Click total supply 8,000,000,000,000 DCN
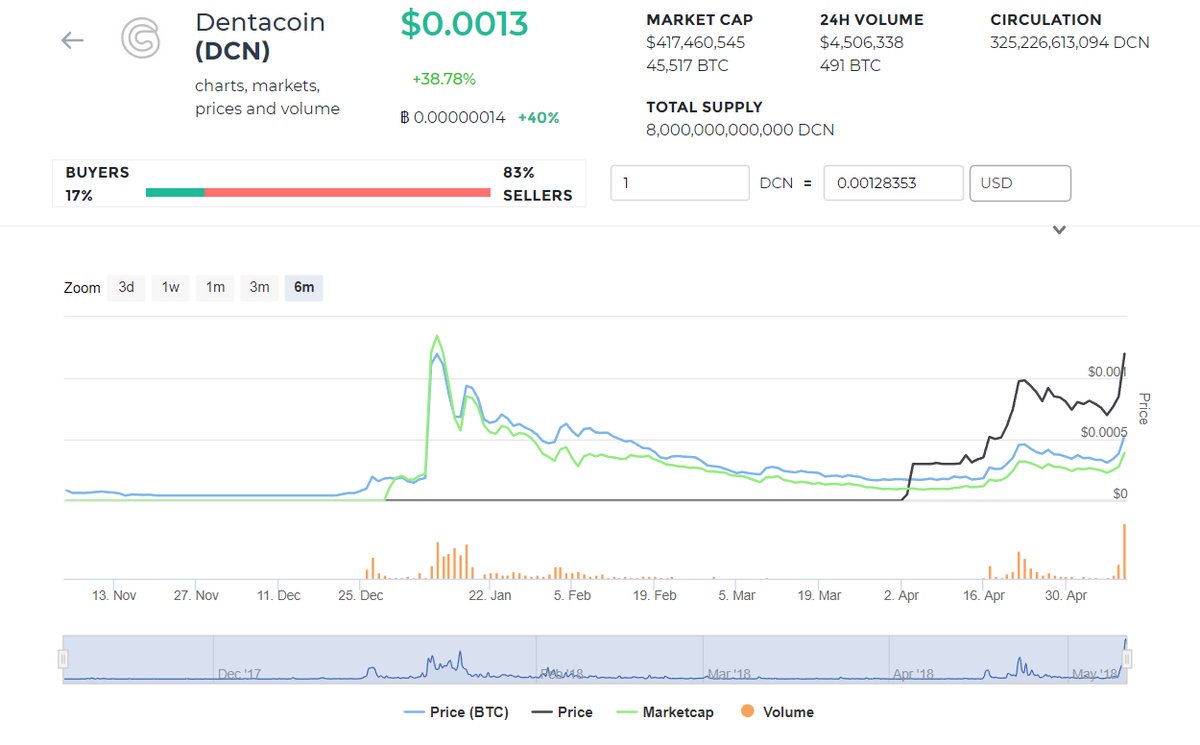Viewport: 1200px width, 745px height. 740,130
